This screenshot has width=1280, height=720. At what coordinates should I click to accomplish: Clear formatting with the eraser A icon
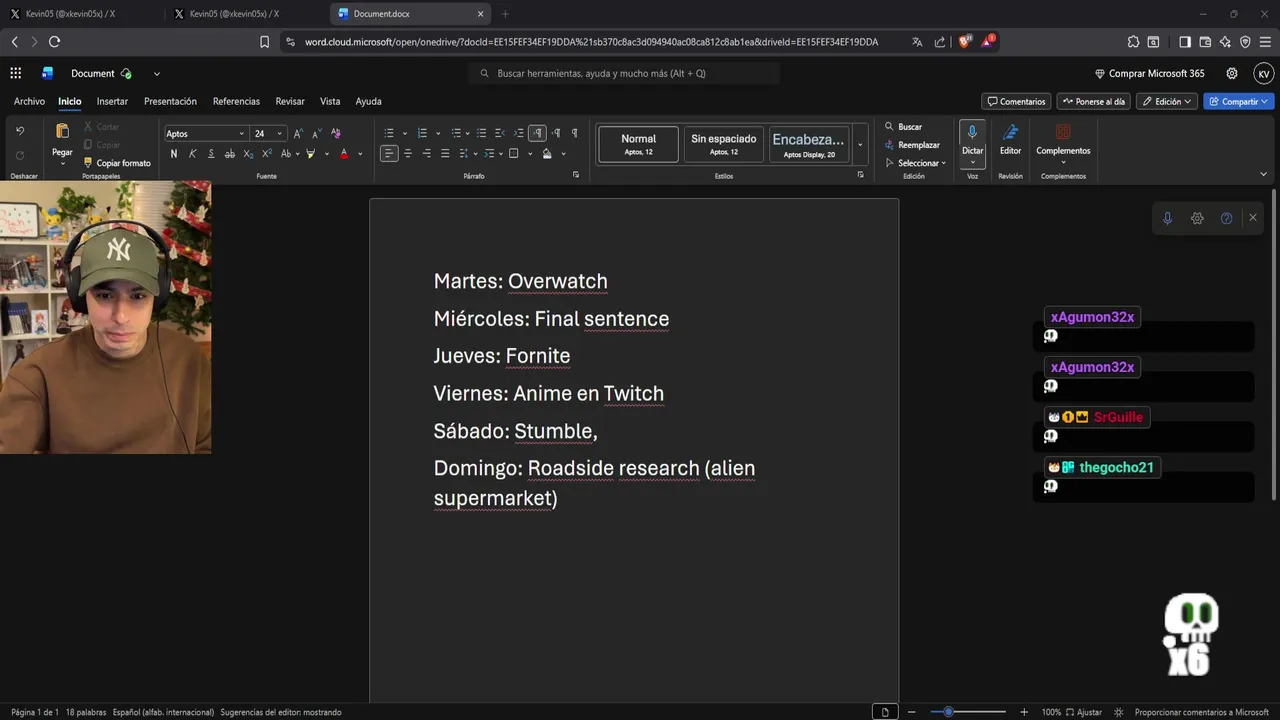335,133
